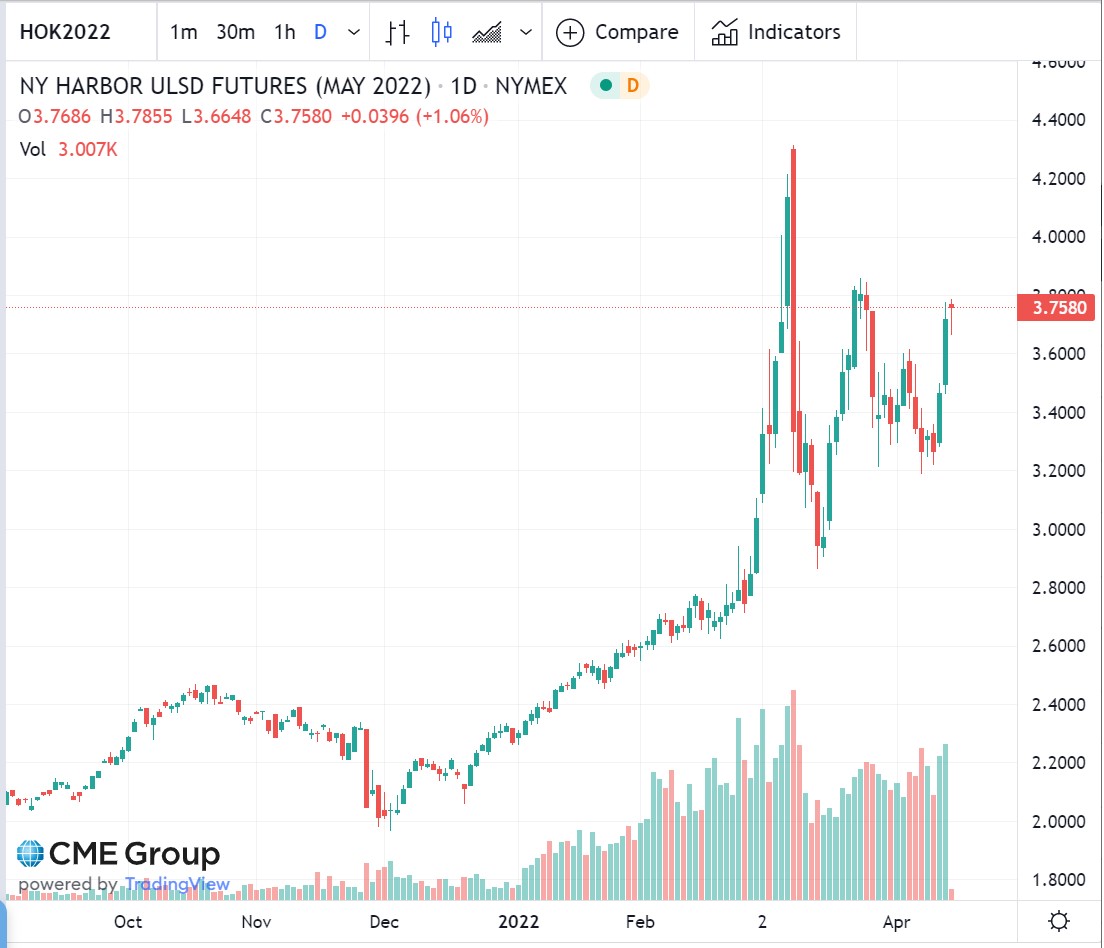Select the 1h interval
Screen dimensions: 1104x948
284,32
